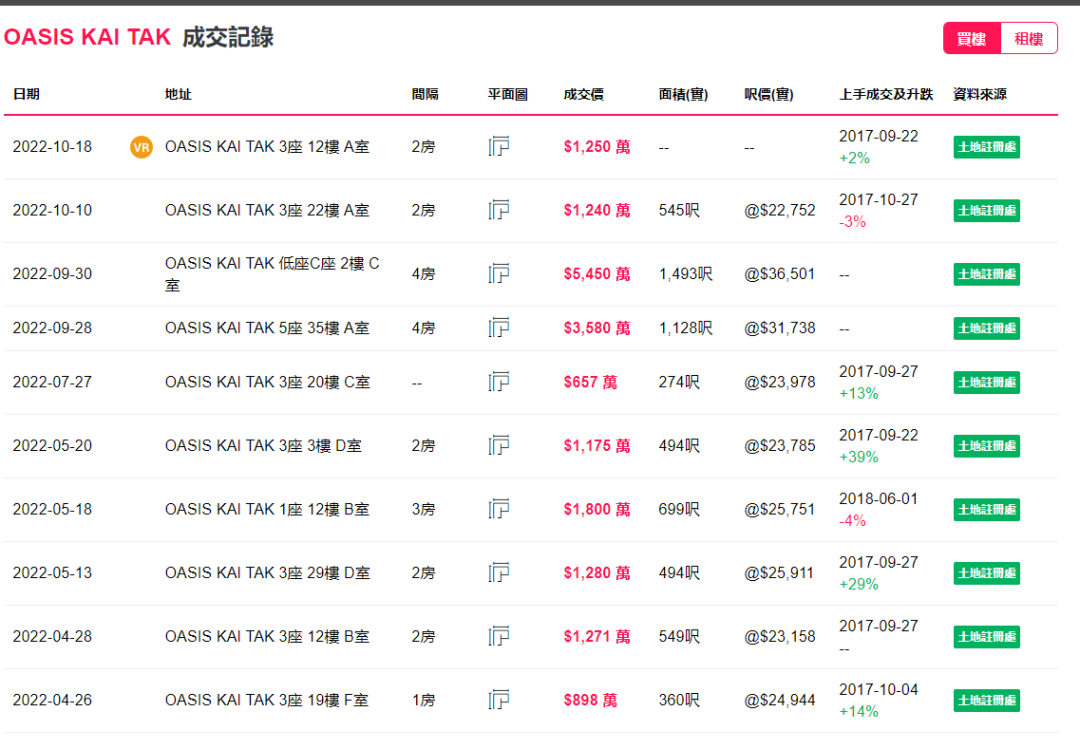Click the 平面圖 column header
1080x749 pixels.
[x=508, y=94]
